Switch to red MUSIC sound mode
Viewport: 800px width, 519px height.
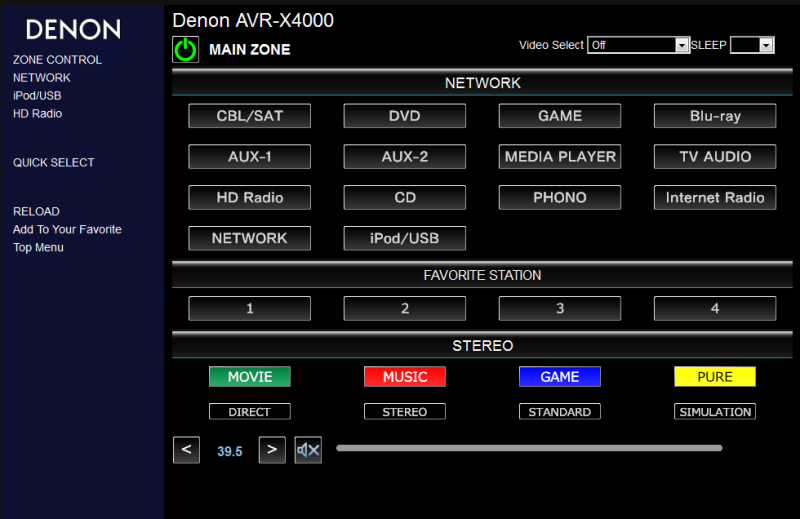(x=405, y=377)
